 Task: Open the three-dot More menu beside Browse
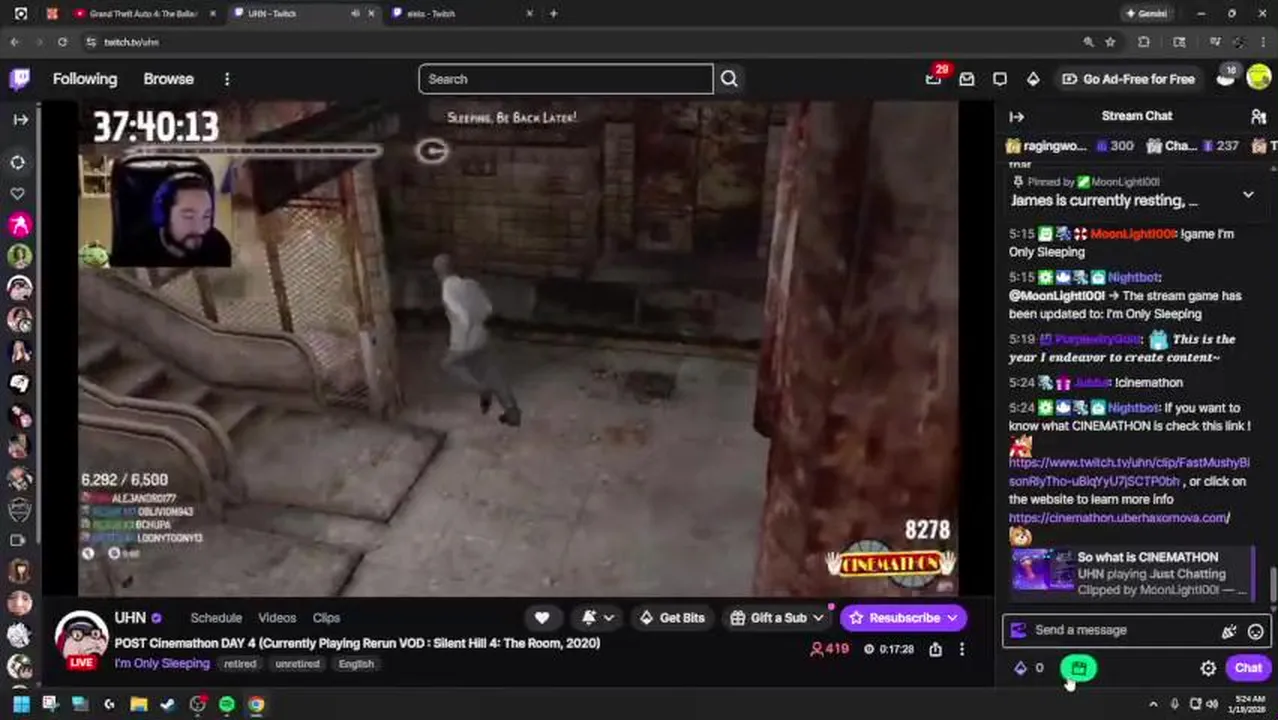click(227, 79)
